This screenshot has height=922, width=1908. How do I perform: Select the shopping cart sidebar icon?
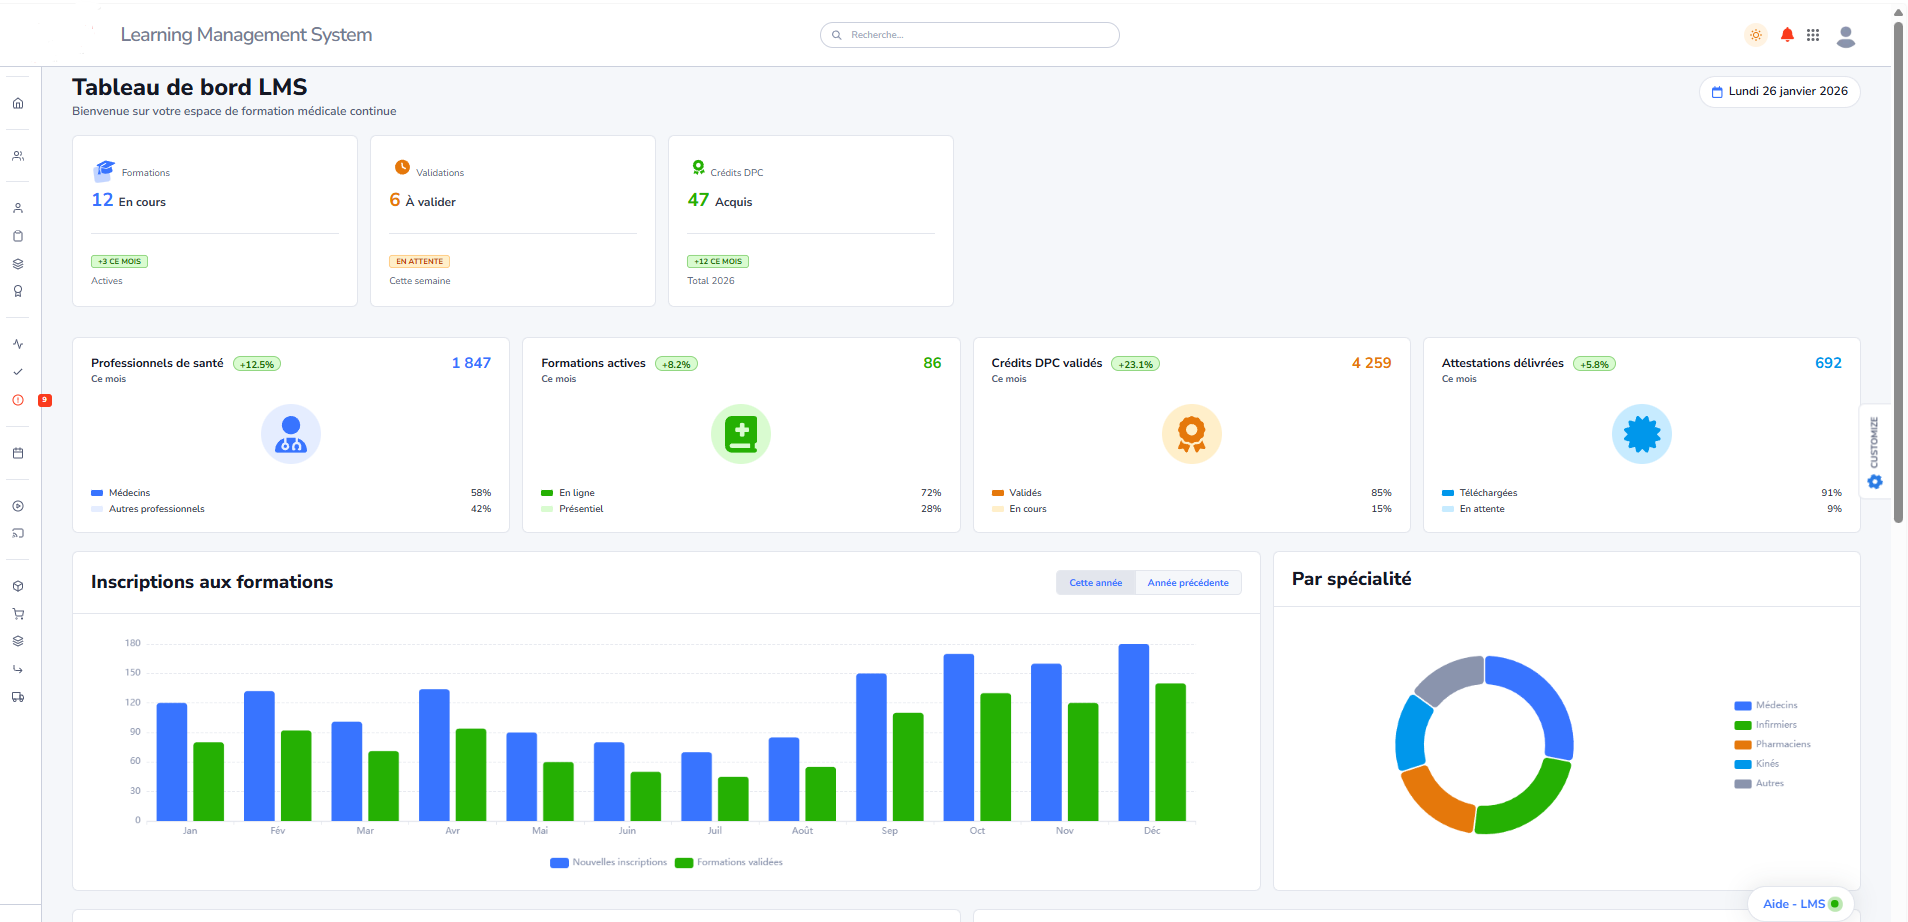[18, 614]
